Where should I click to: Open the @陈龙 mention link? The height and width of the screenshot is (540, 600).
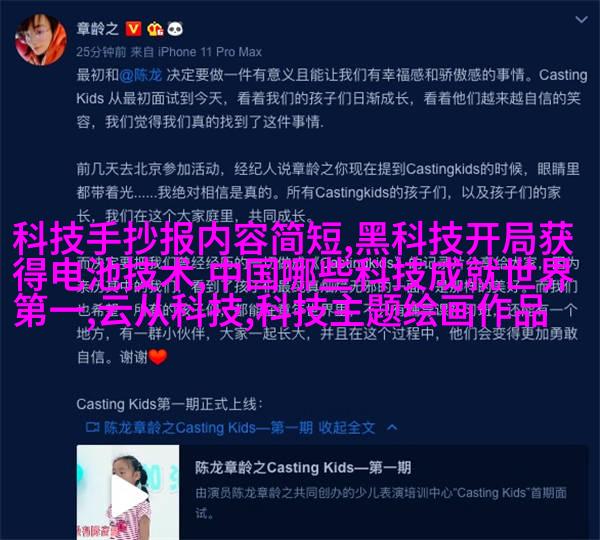(x=141, y=75)
